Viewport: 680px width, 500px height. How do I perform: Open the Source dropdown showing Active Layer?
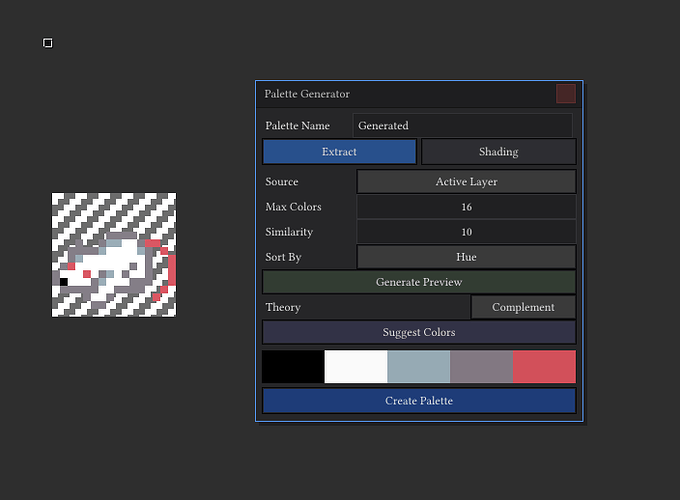click(466, 182)
